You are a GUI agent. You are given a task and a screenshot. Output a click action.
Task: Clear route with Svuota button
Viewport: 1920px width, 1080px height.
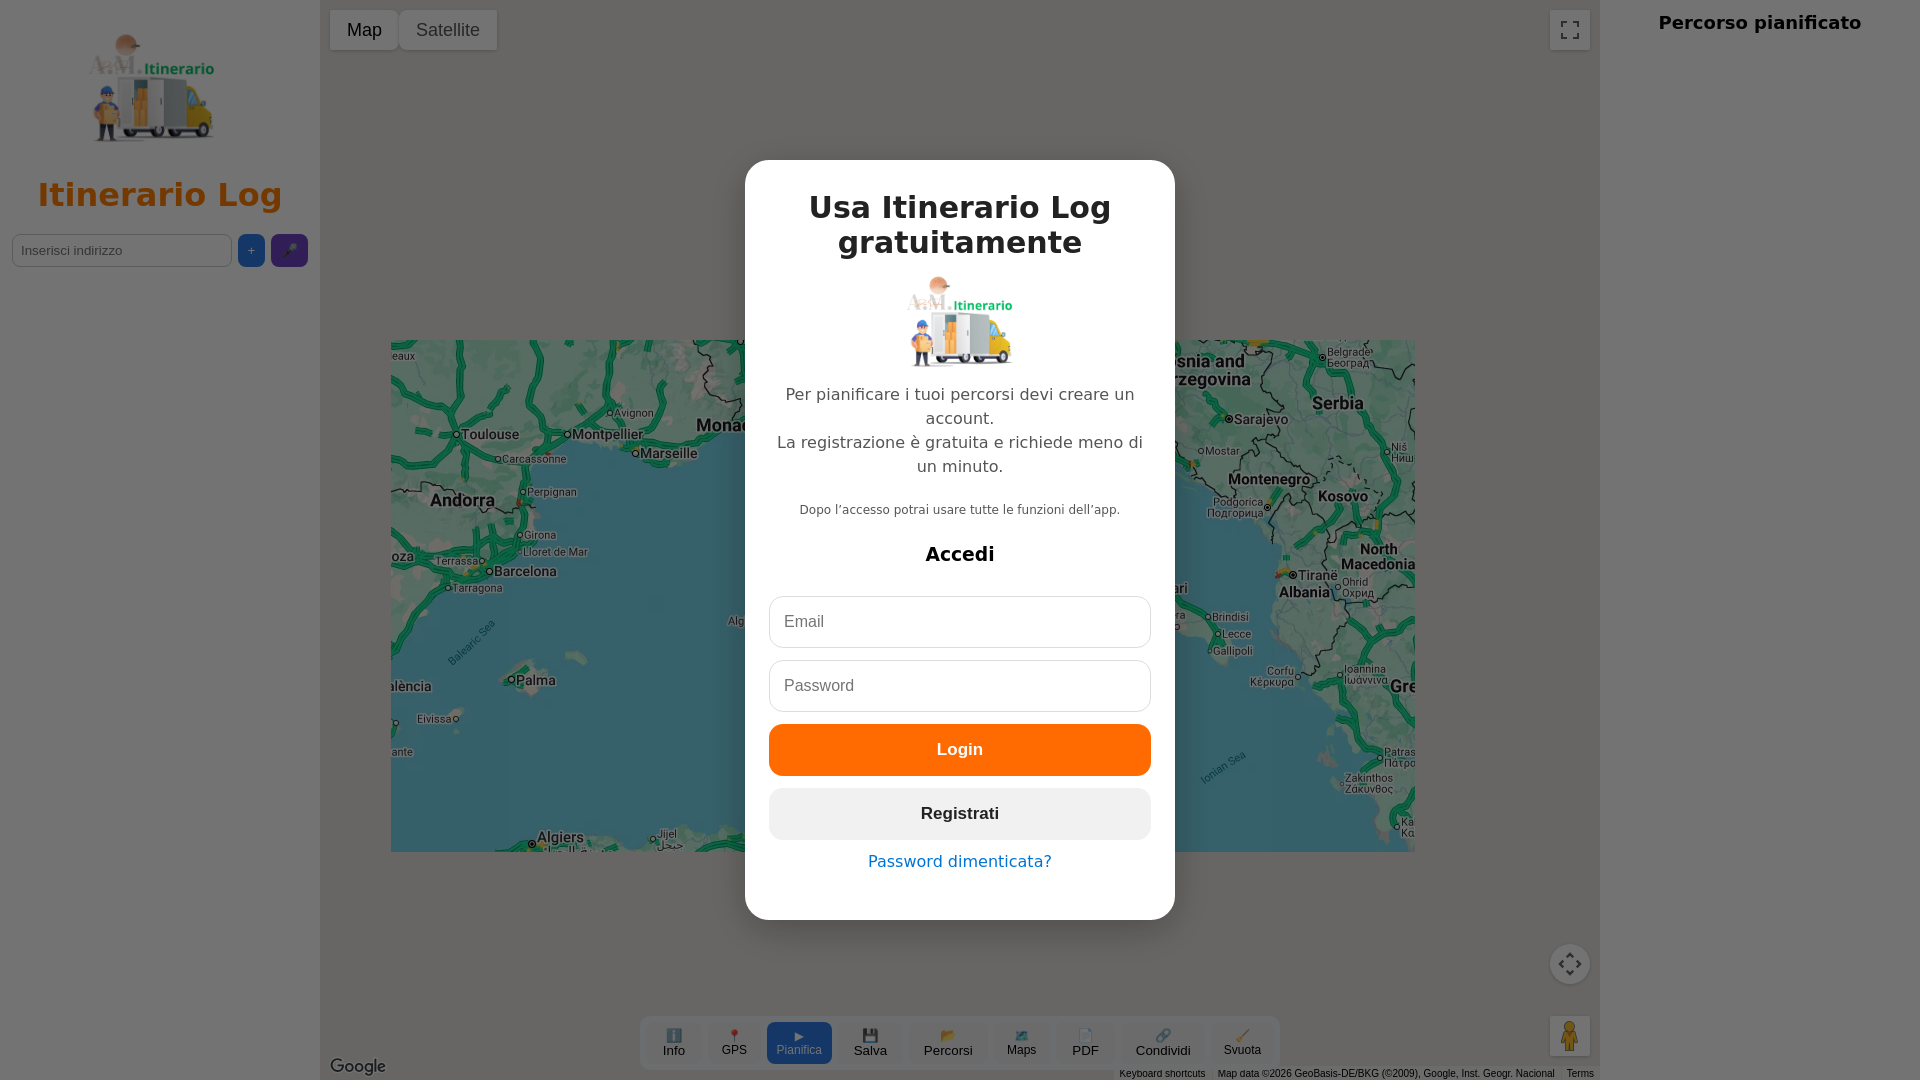point(1242,1043)
